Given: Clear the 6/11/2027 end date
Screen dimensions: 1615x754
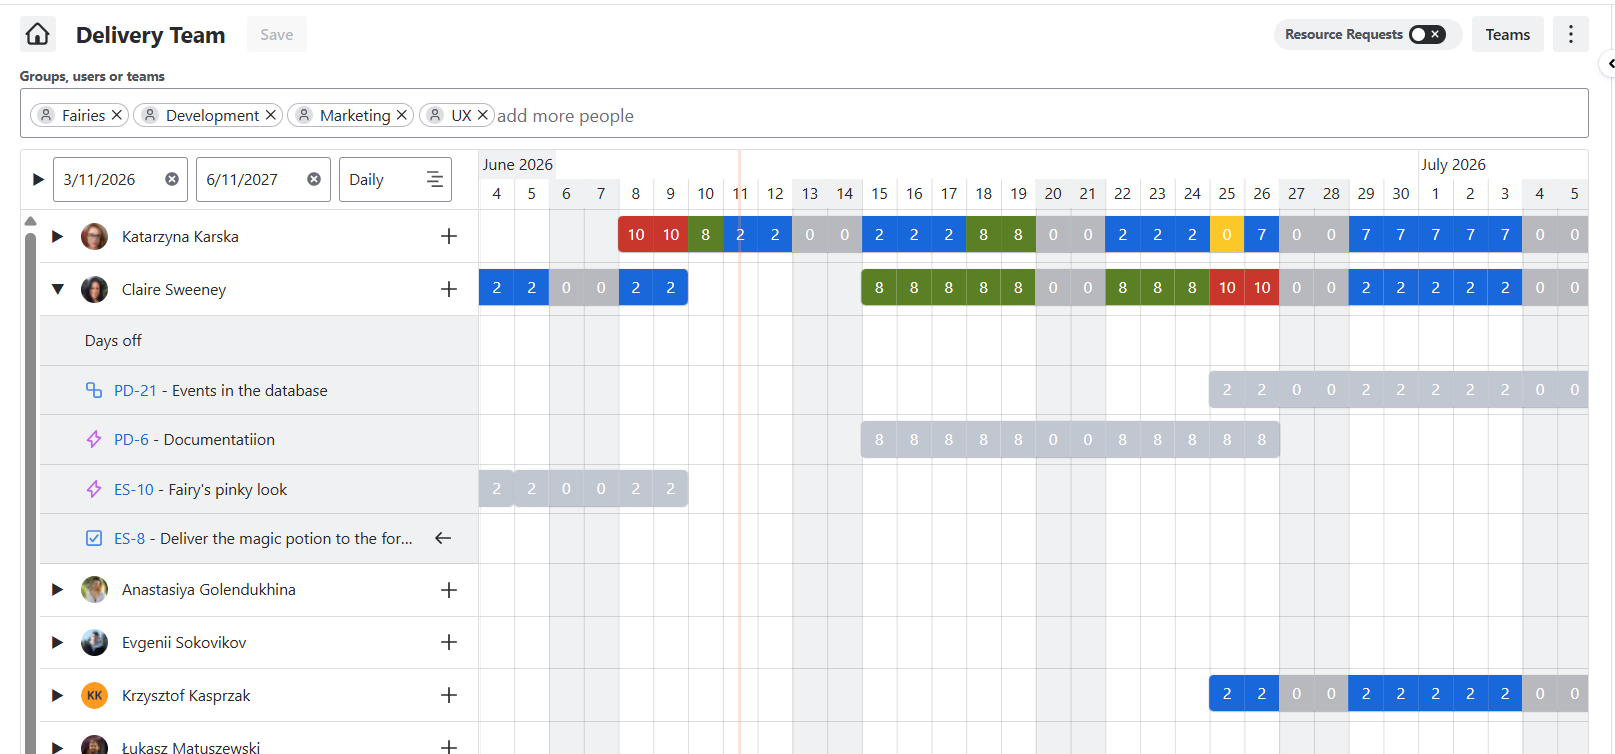Looking at the screenshot, I should [x=314, y=179].
